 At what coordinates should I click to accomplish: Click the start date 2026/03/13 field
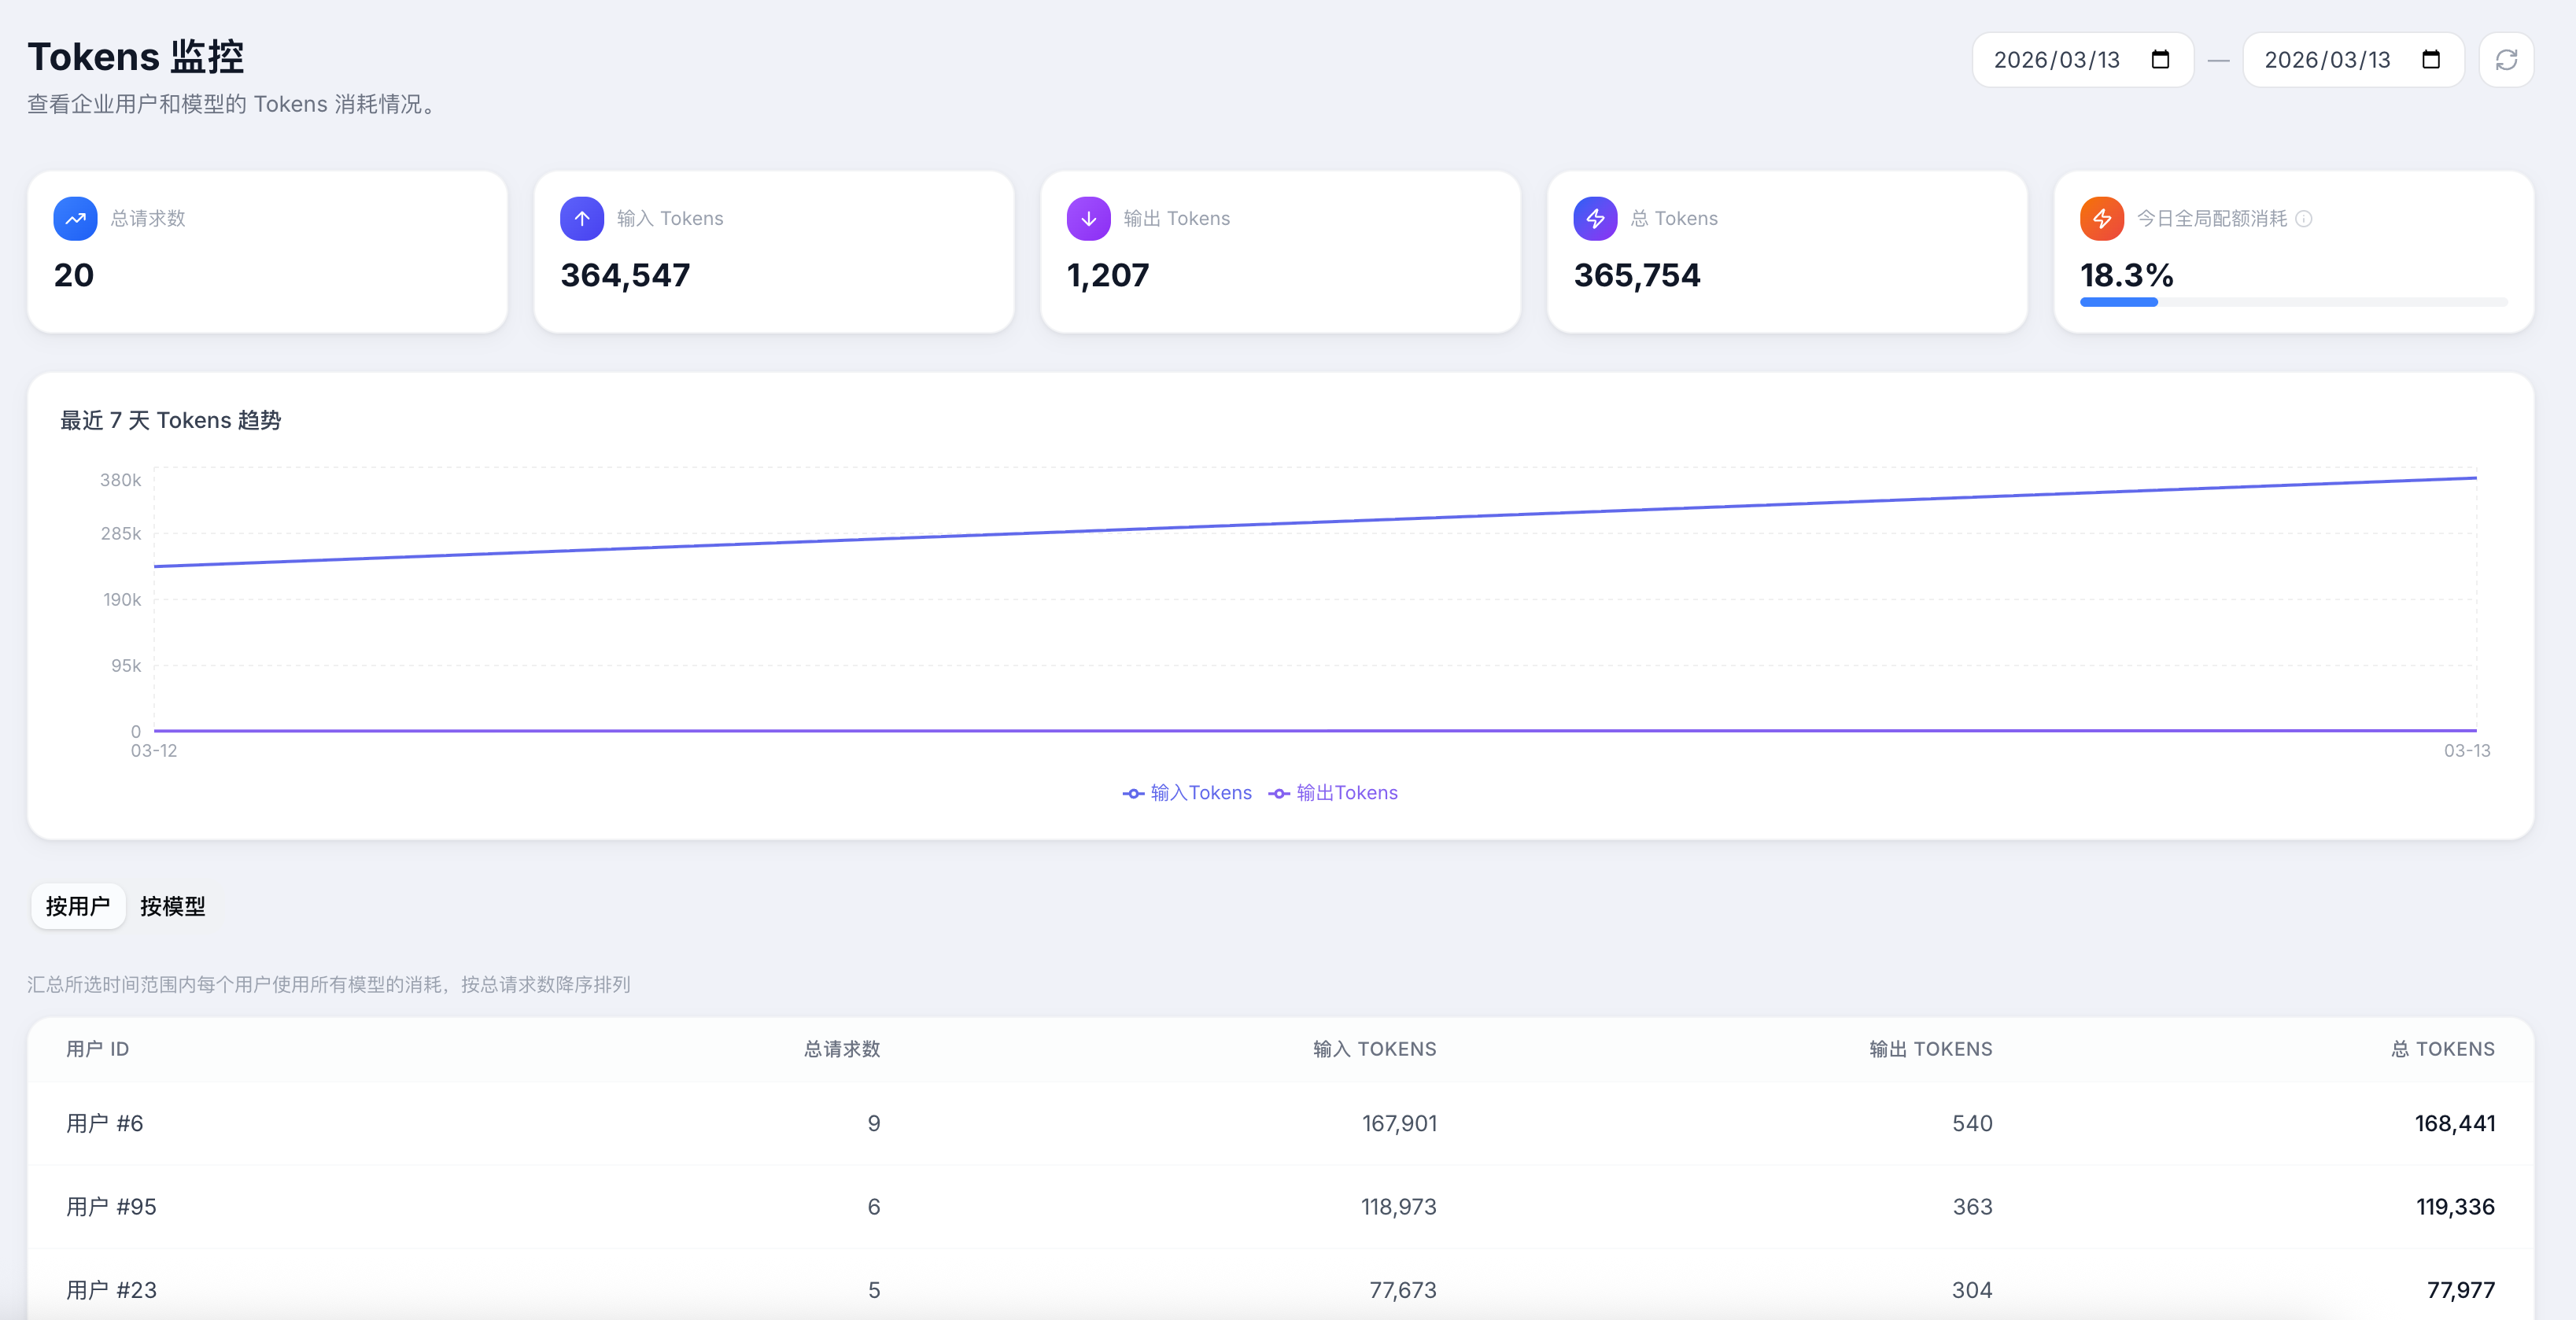click(2056, 60)
